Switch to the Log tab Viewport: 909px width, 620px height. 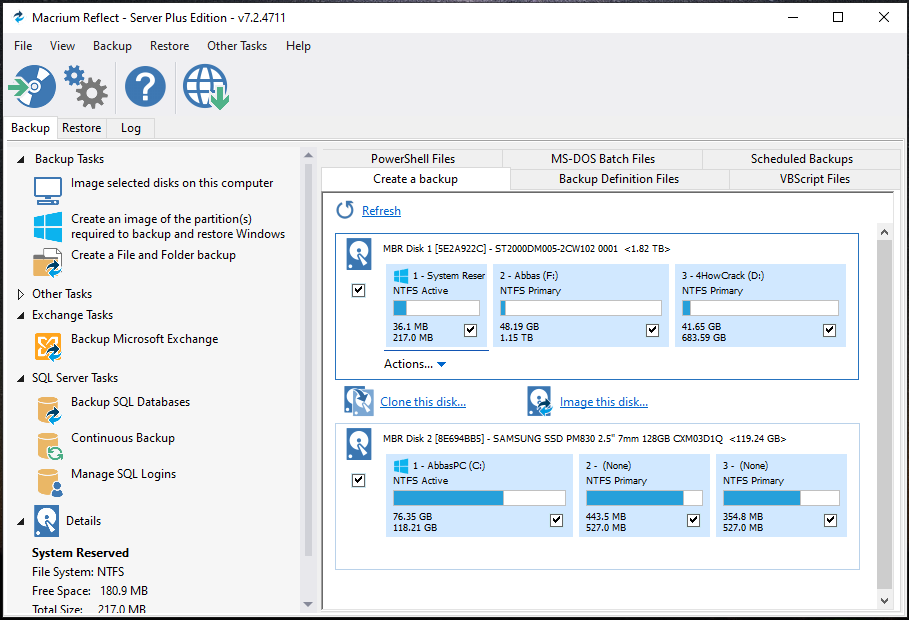pos(130,128)
